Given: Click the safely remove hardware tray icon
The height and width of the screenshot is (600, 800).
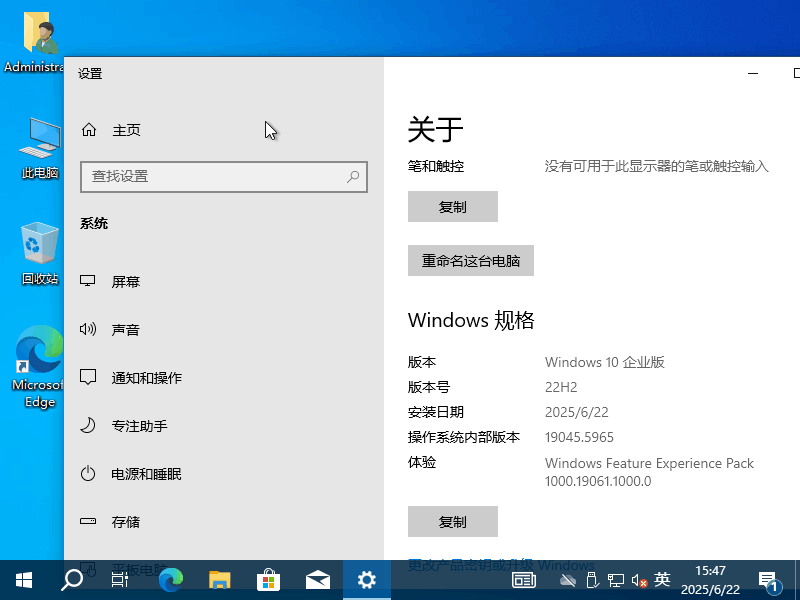Looking at the screenshot, I should [592, 580].
